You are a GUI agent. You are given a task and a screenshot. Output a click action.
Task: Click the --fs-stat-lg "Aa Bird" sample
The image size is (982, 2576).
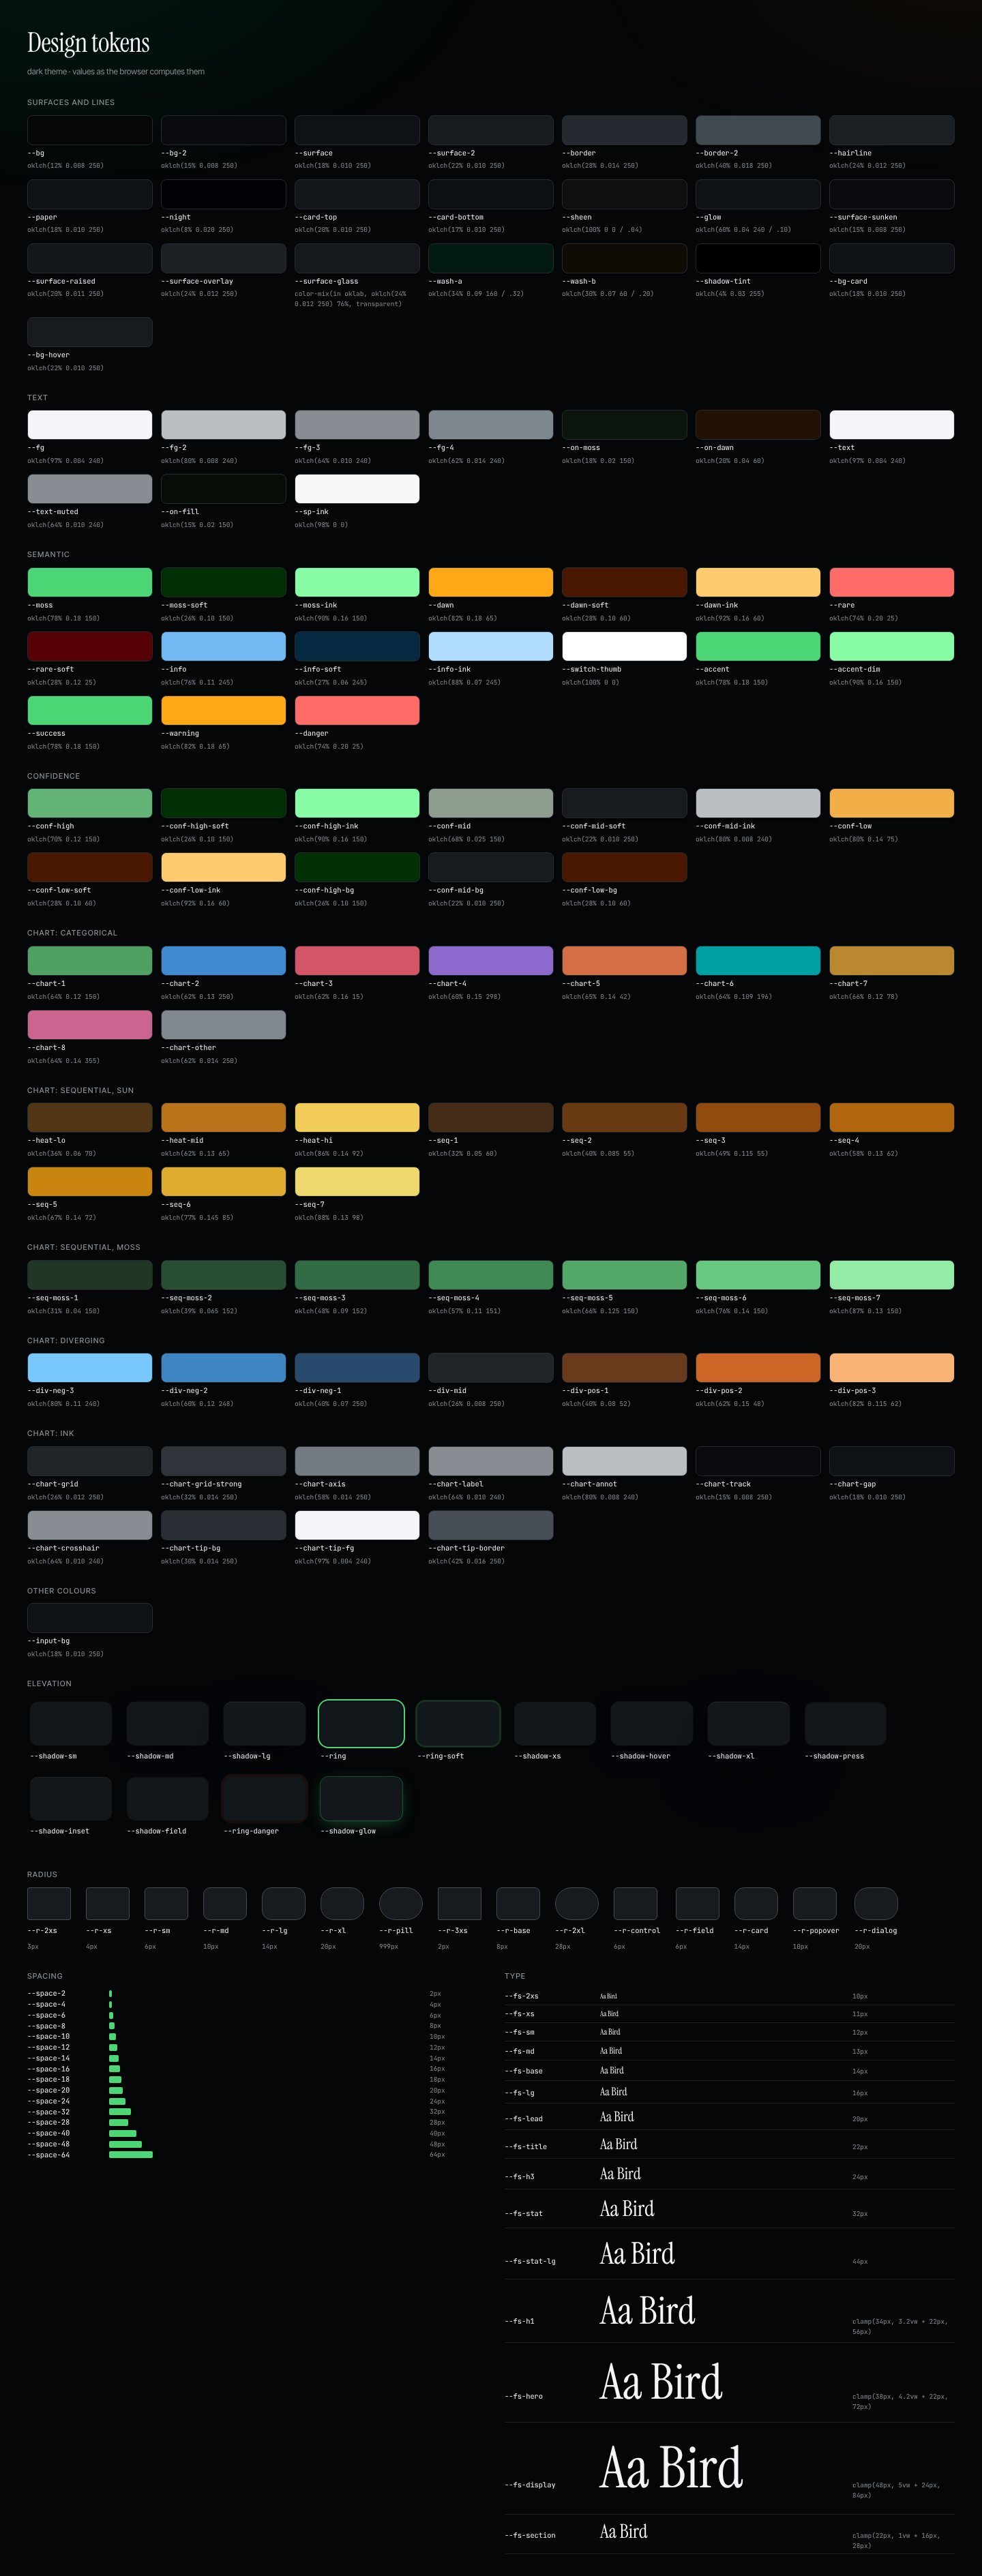[x=637, y=2254]
